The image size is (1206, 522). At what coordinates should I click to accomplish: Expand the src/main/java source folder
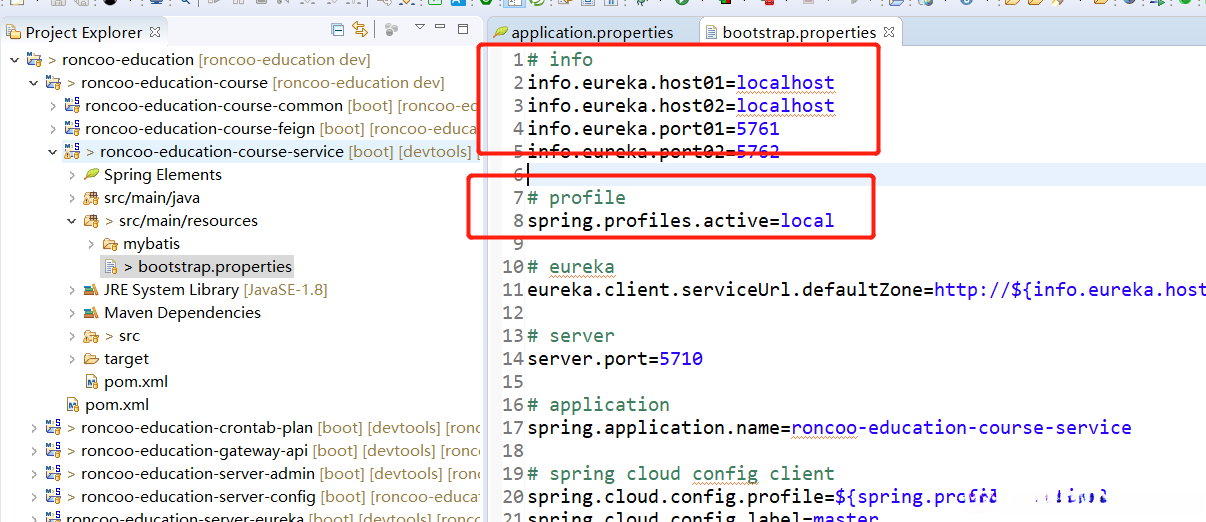tap(72, 198)
